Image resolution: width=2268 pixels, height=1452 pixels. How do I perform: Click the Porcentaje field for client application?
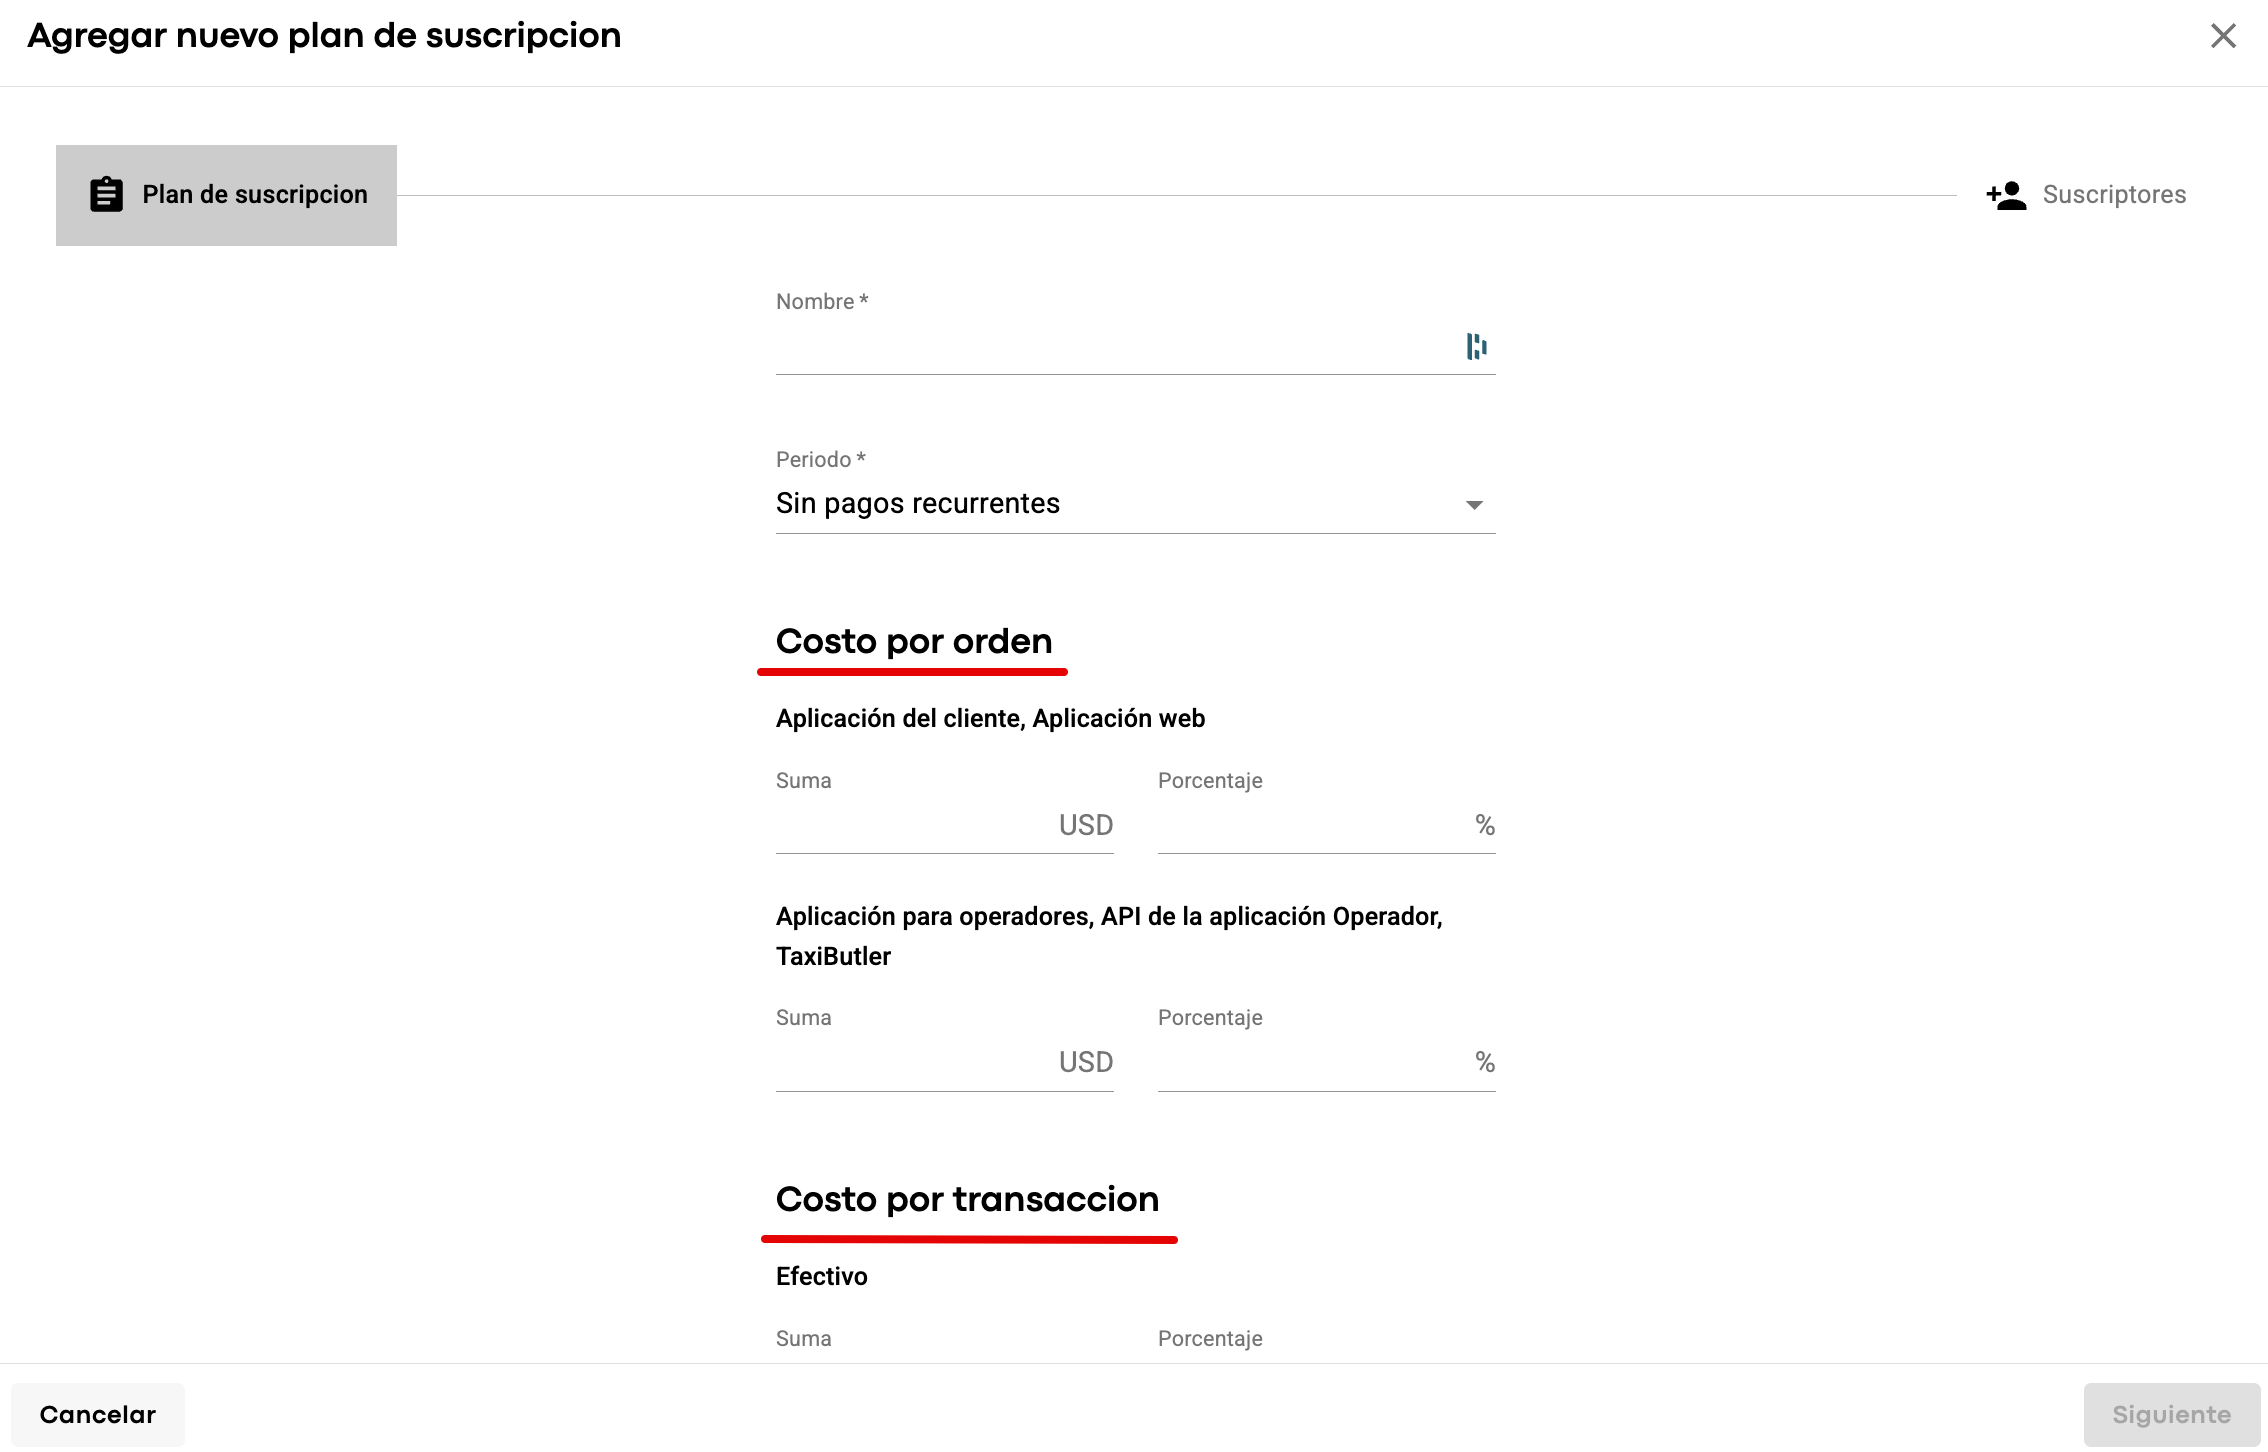pyautogui.click(x=1310, y=826)
